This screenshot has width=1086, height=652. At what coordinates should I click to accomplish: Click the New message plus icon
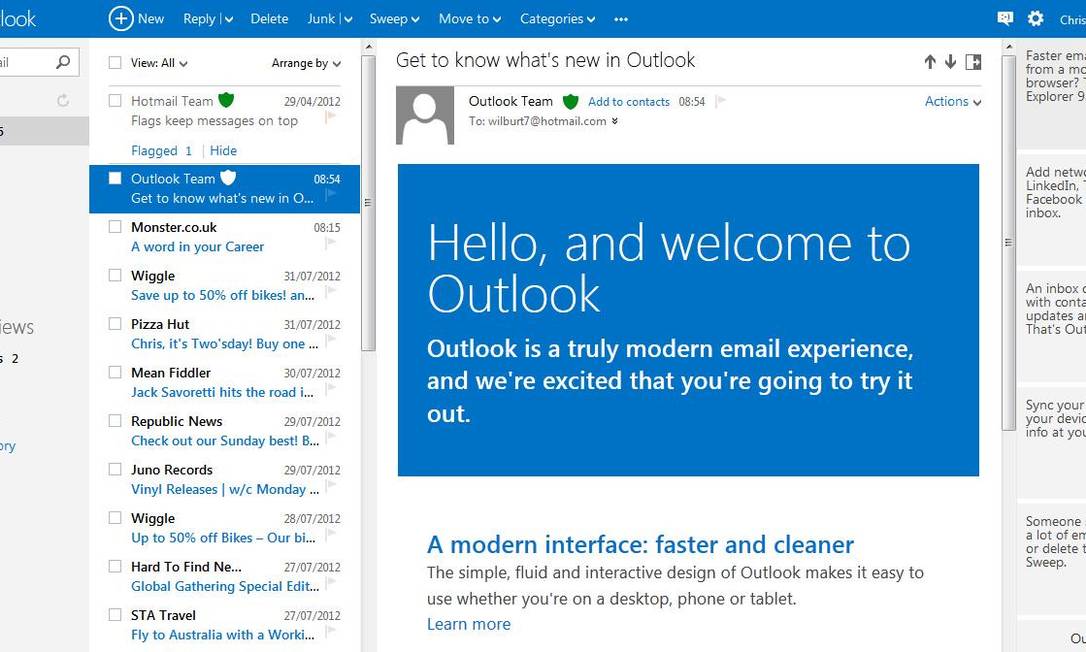121,18
